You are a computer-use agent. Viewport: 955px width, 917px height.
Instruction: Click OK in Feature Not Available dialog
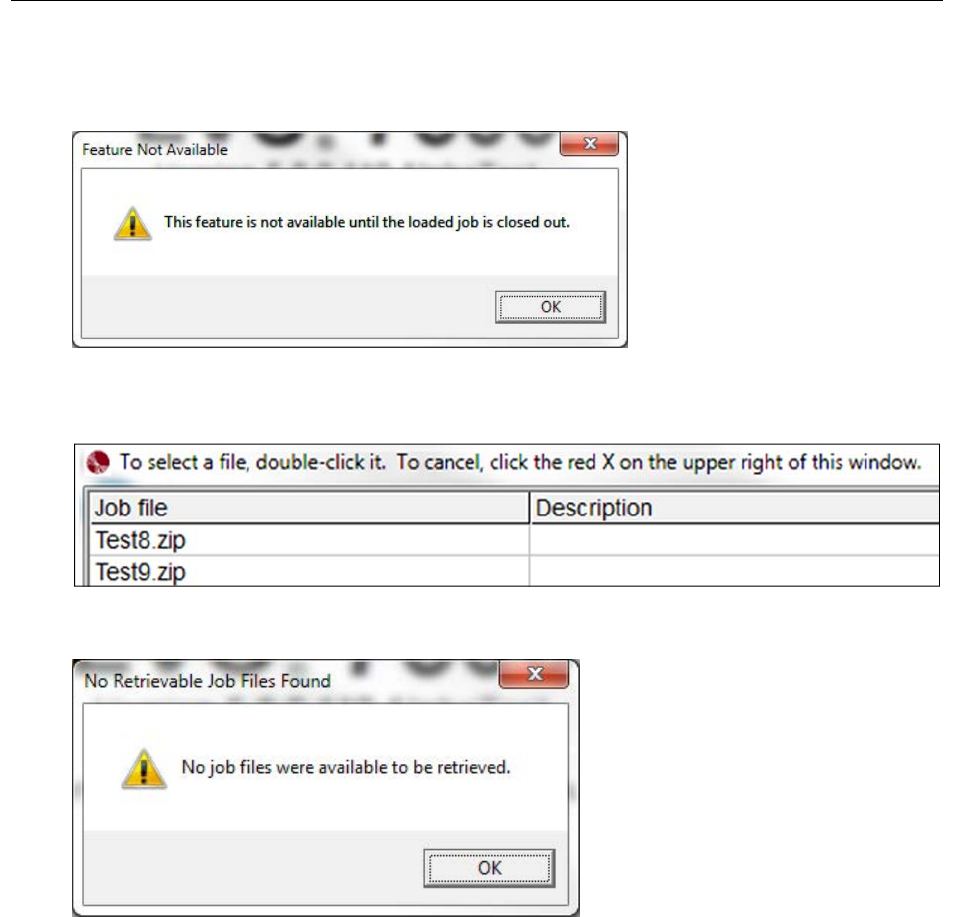click(550, 307)
